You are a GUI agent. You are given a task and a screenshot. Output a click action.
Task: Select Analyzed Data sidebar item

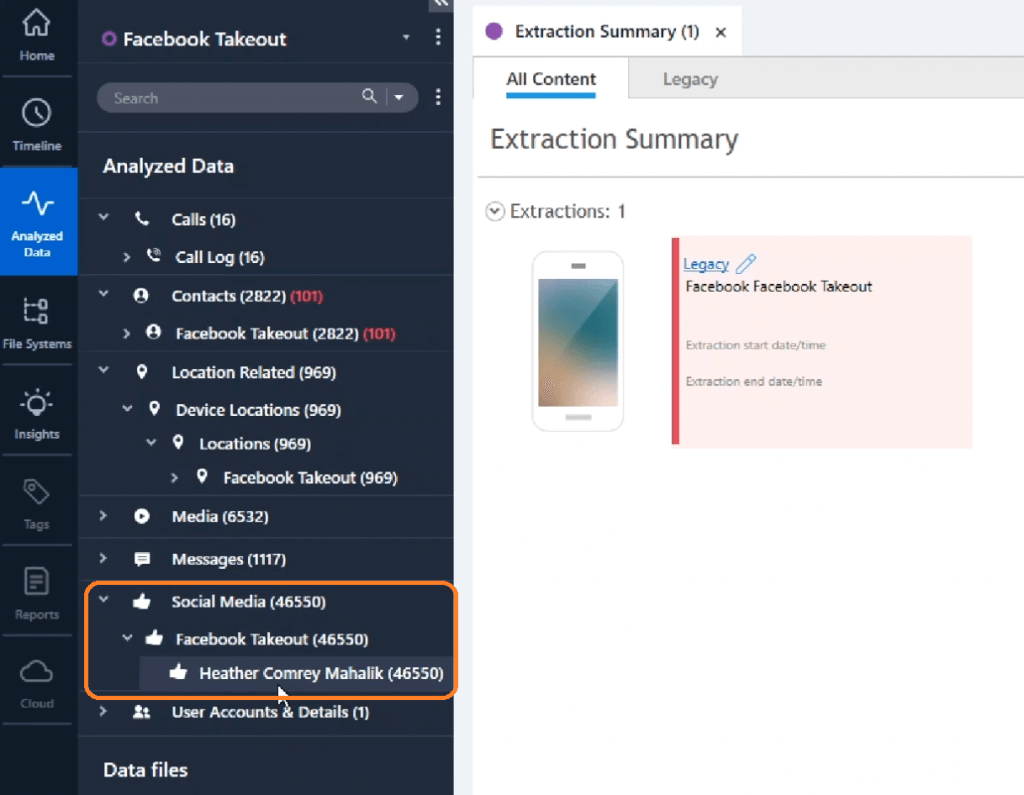coord(38,222)
